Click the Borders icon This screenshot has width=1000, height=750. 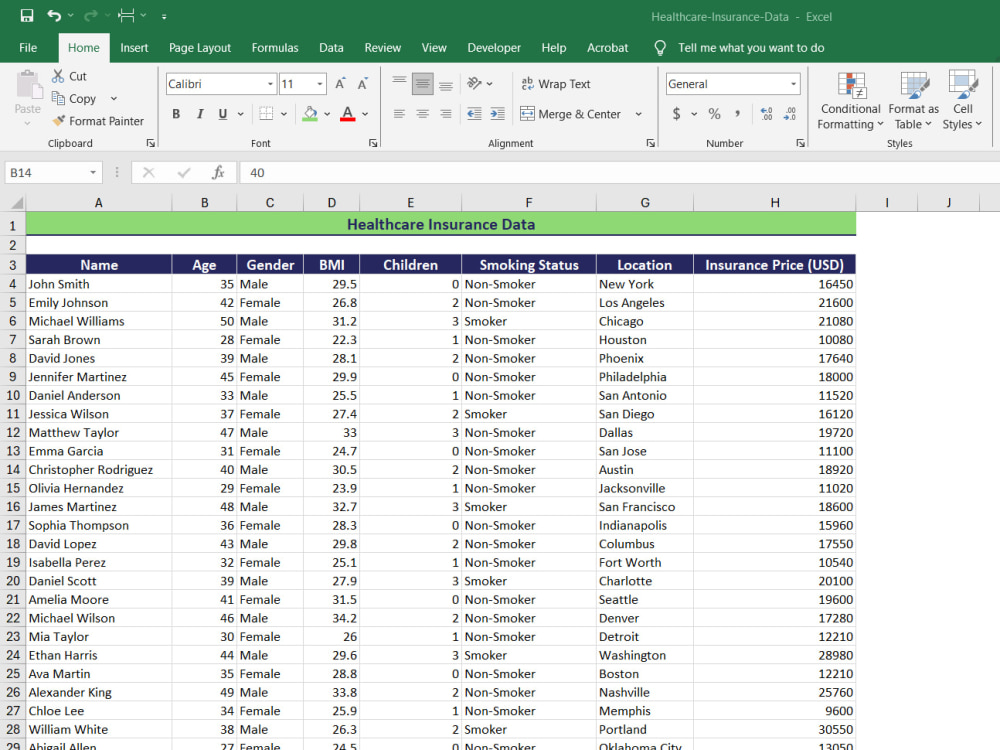(266, 114)
